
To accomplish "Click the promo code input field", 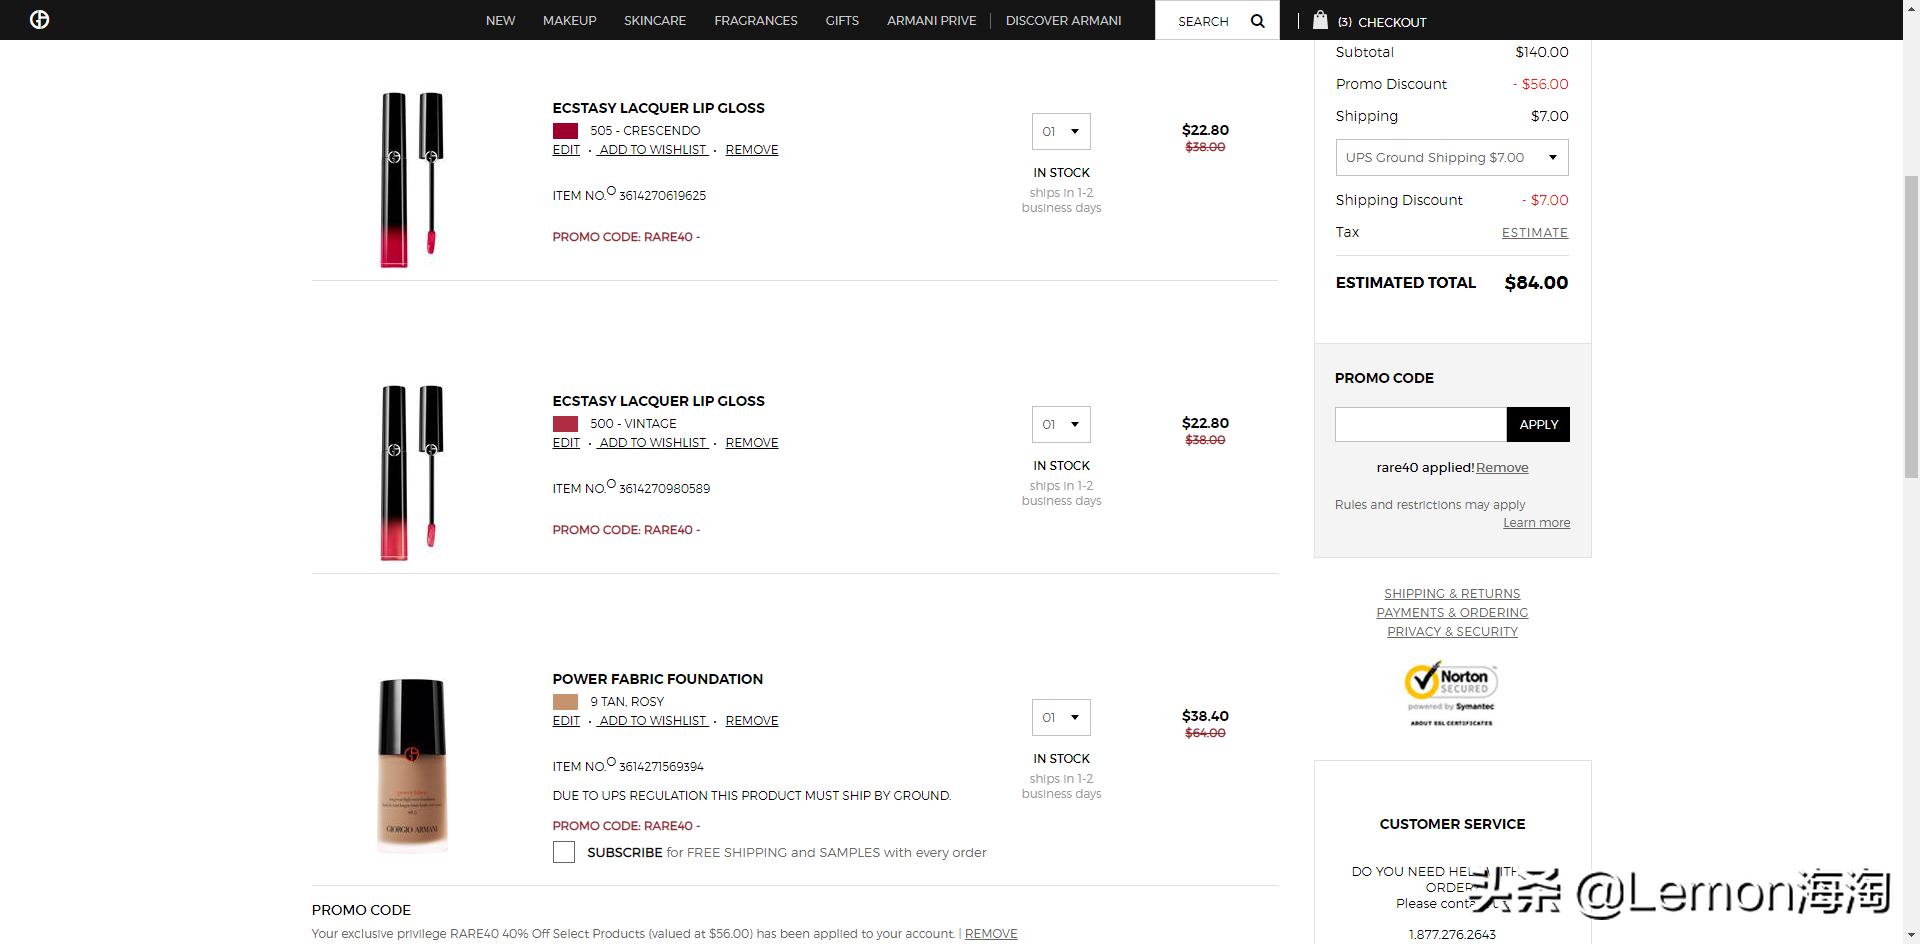I will tap(1421, 424).
